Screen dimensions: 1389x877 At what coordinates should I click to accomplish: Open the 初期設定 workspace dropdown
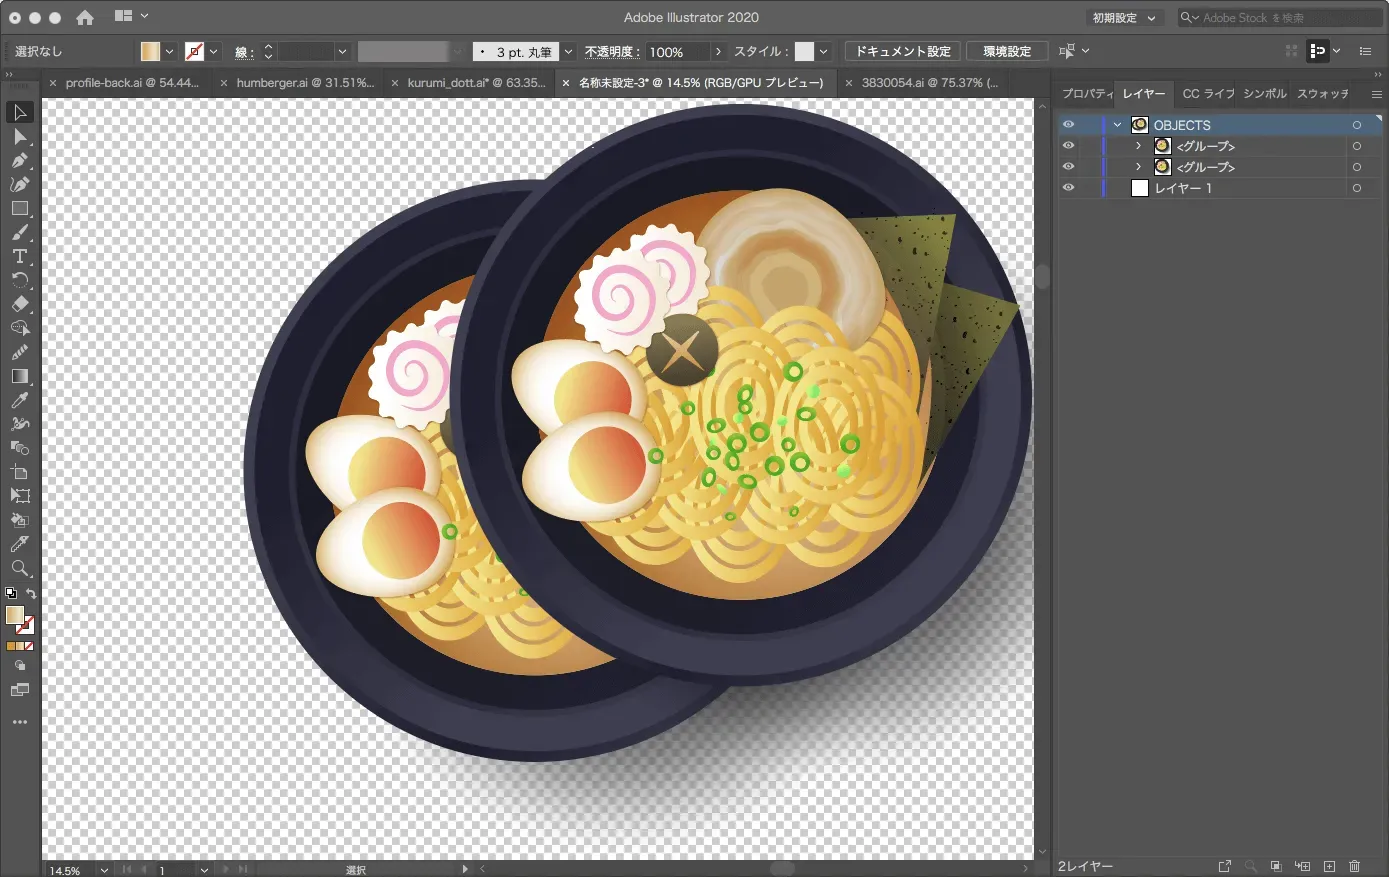pos(1124,18)
